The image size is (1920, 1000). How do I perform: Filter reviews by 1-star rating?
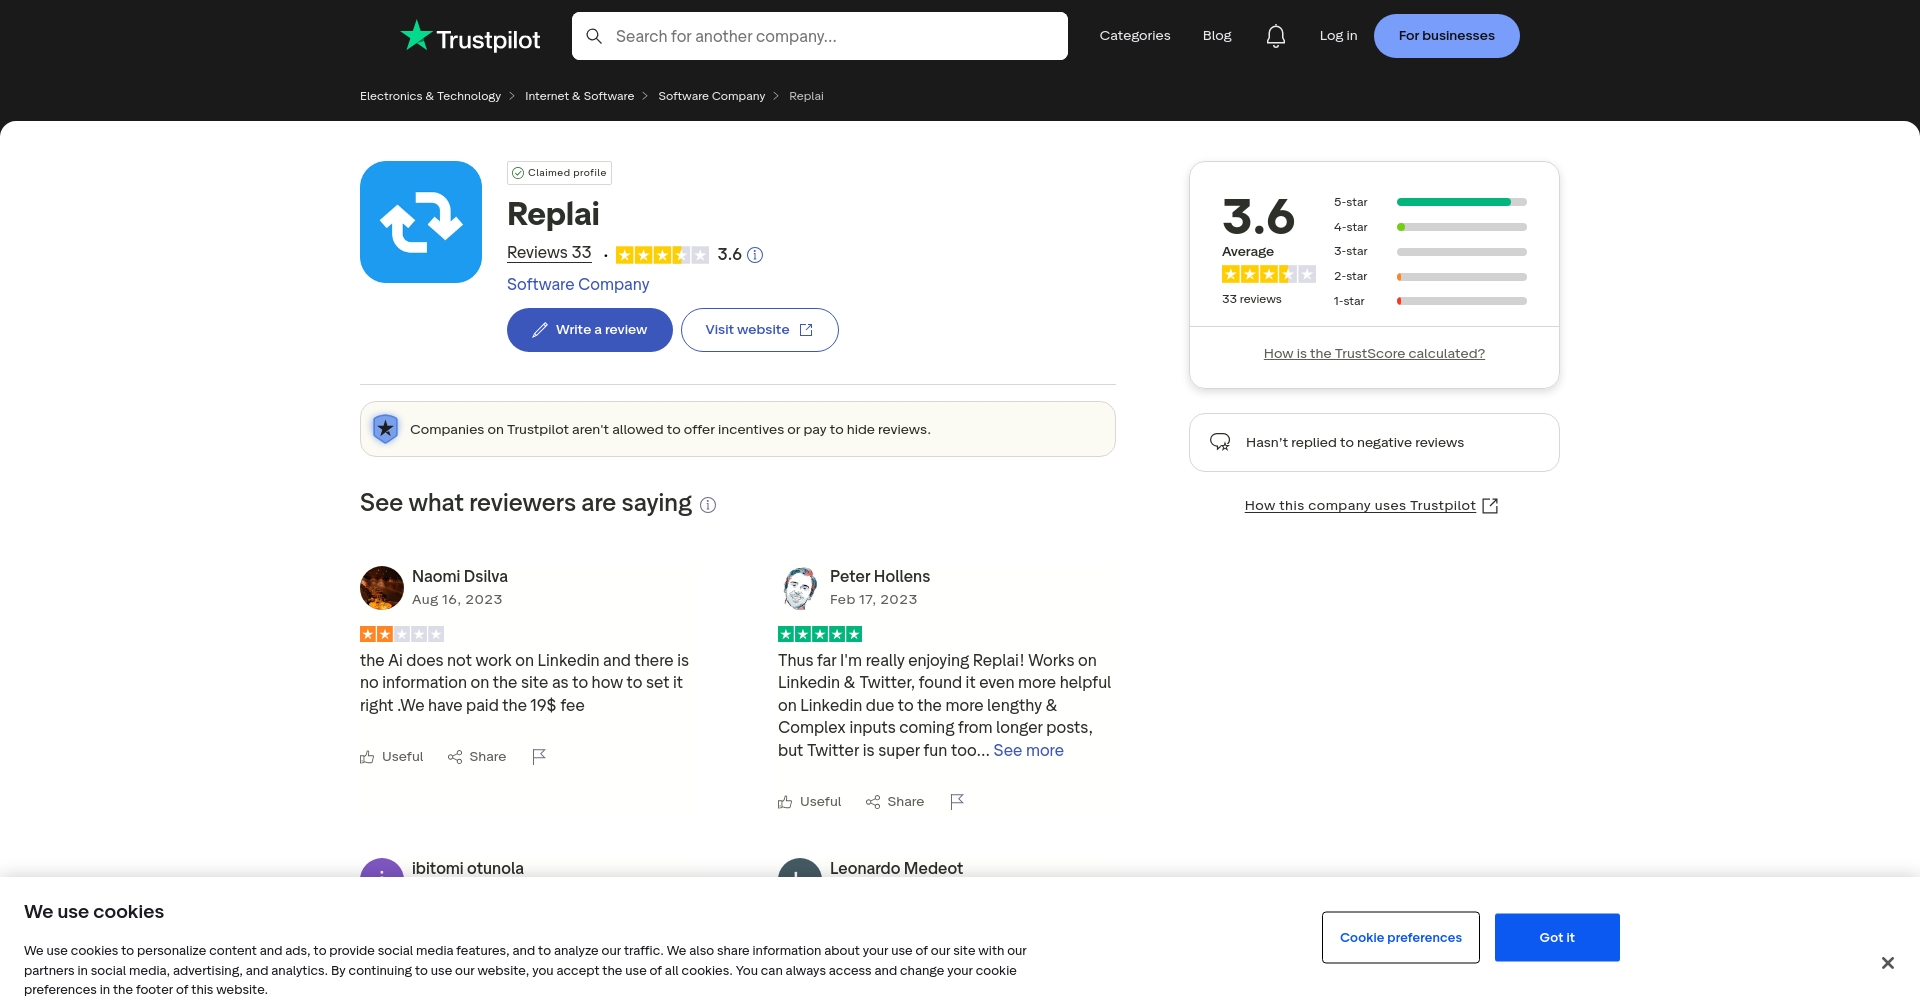coord(1429,301)
